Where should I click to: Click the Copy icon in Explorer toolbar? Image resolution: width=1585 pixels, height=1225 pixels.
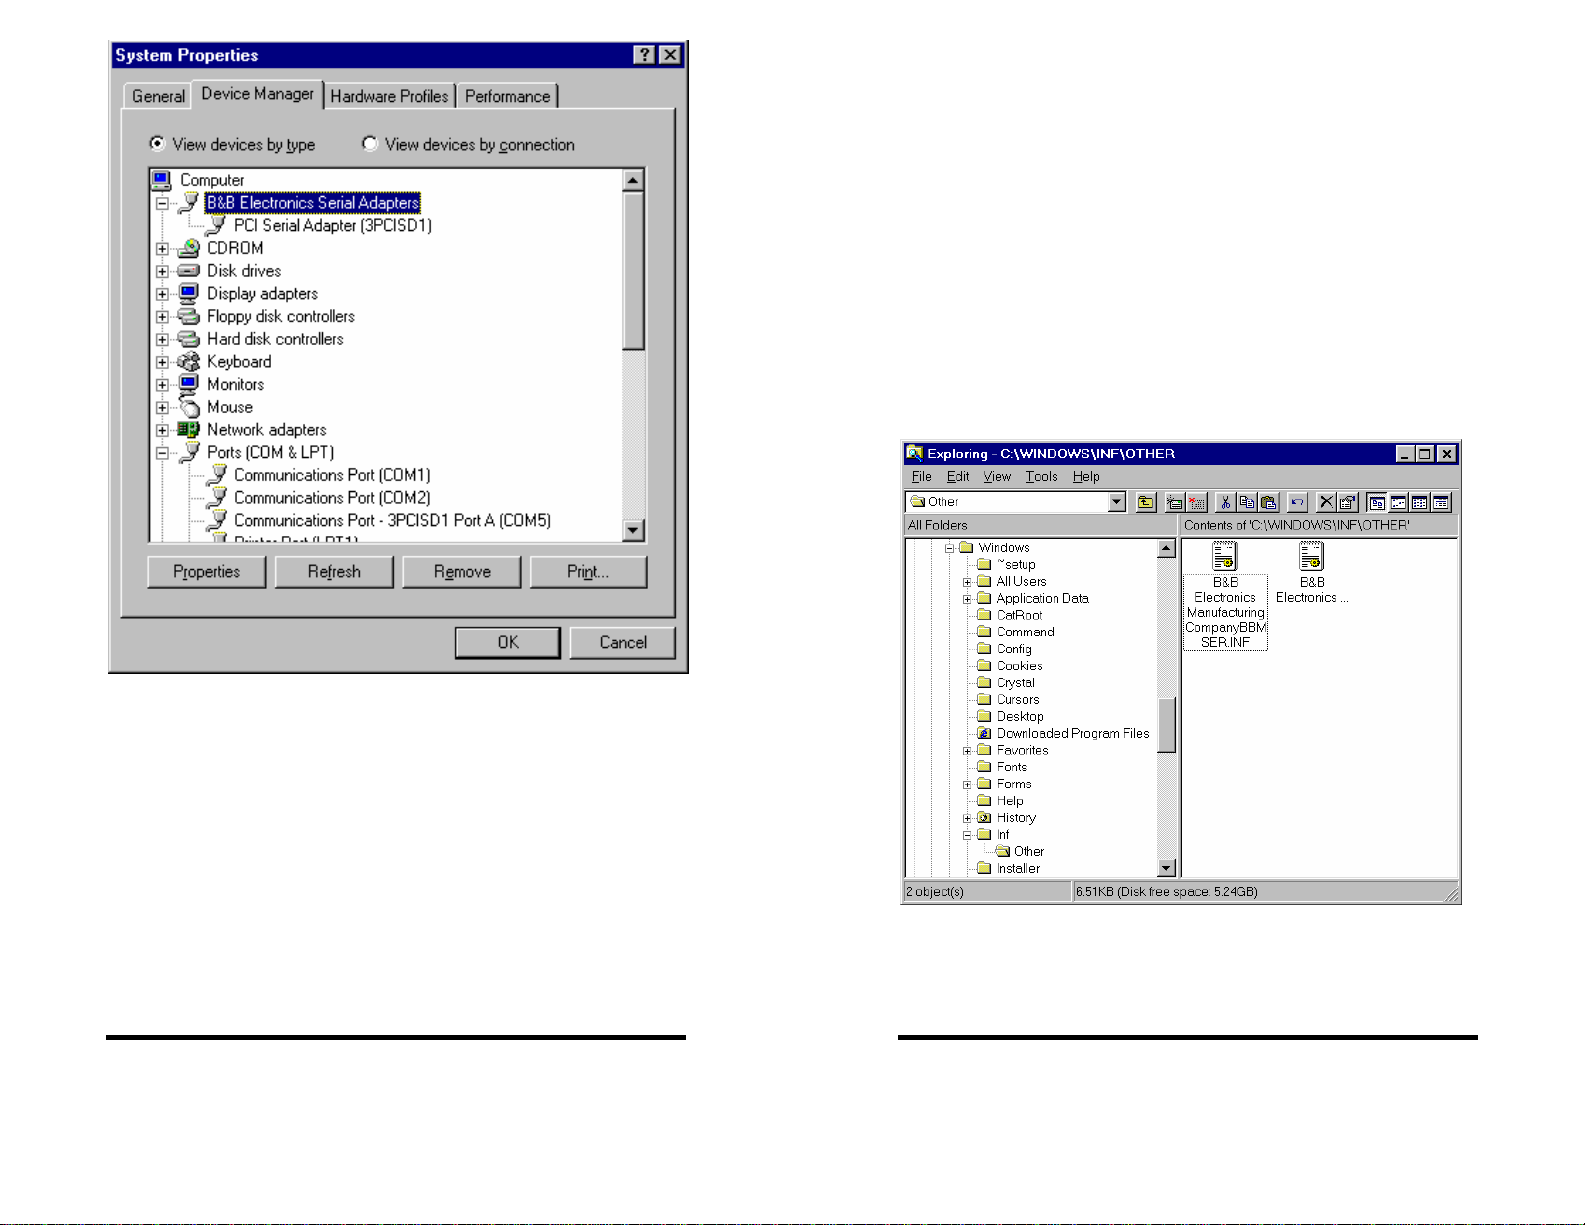(1247, 503)
